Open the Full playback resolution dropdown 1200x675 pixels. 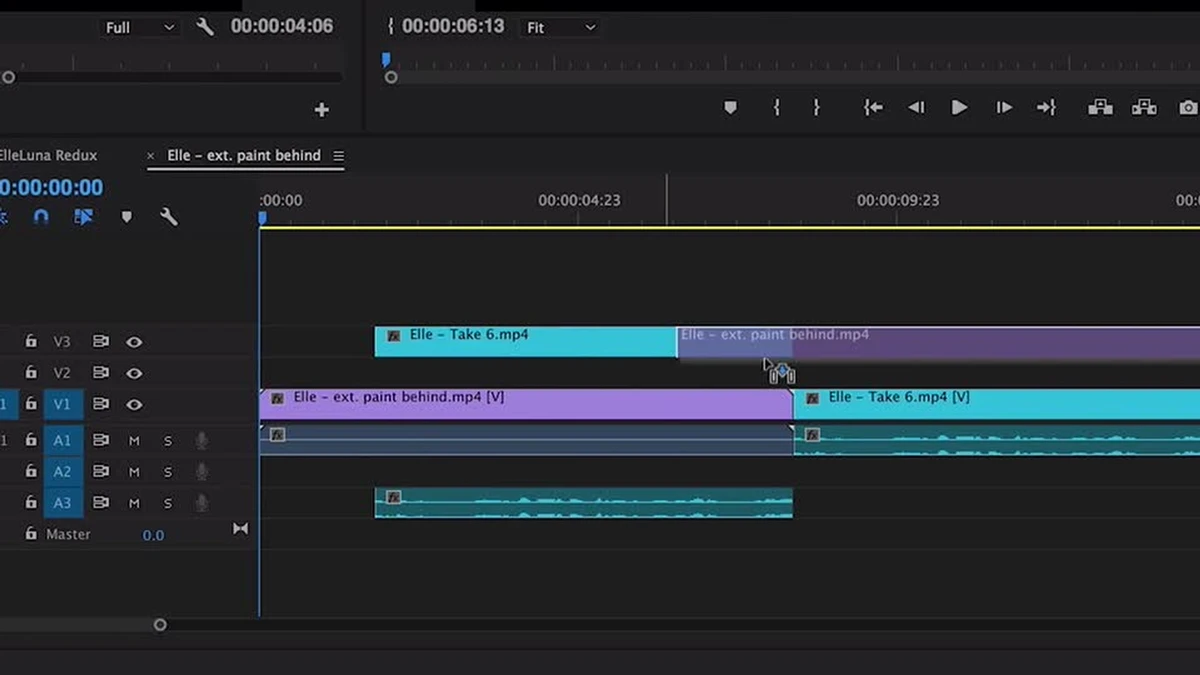point(140,28)
